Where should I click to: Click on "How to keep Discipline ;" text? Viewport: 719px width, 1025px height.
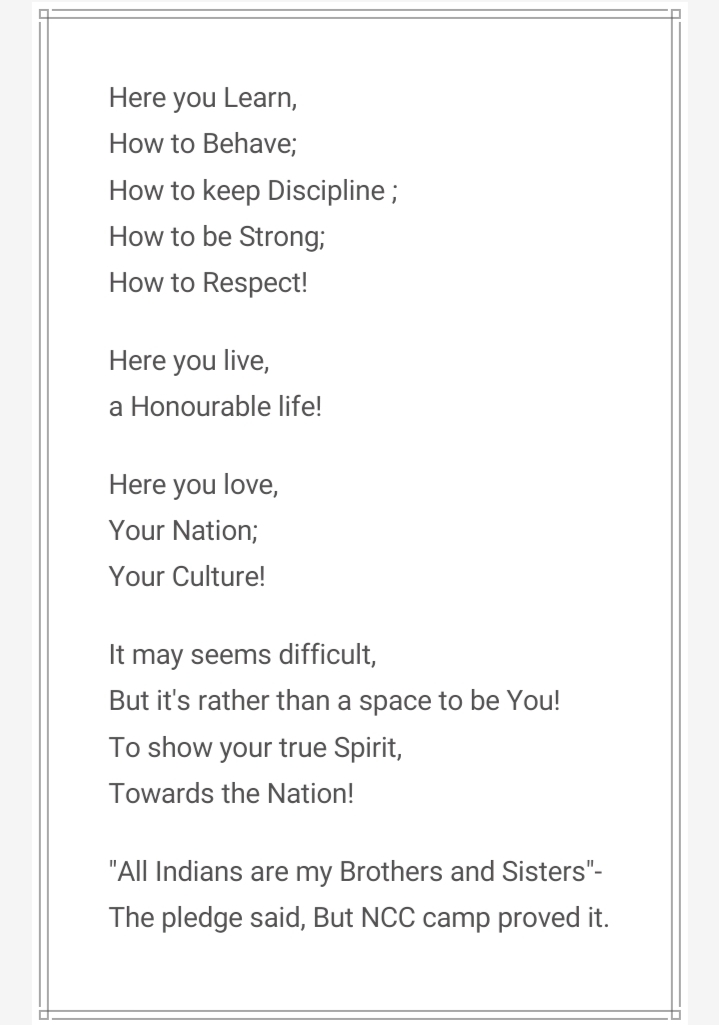[252, 190]
